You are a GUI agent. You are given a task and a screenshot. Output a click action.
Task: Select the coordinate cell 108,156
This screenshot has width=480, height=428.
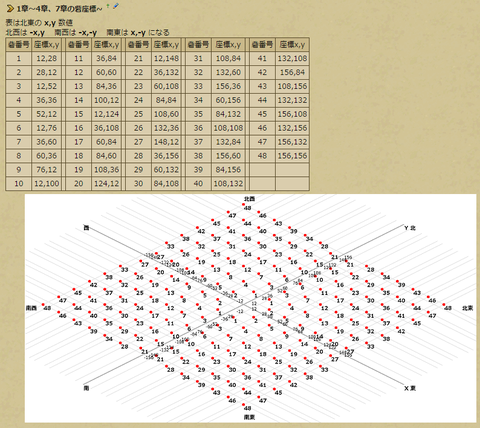coord(292,86)
